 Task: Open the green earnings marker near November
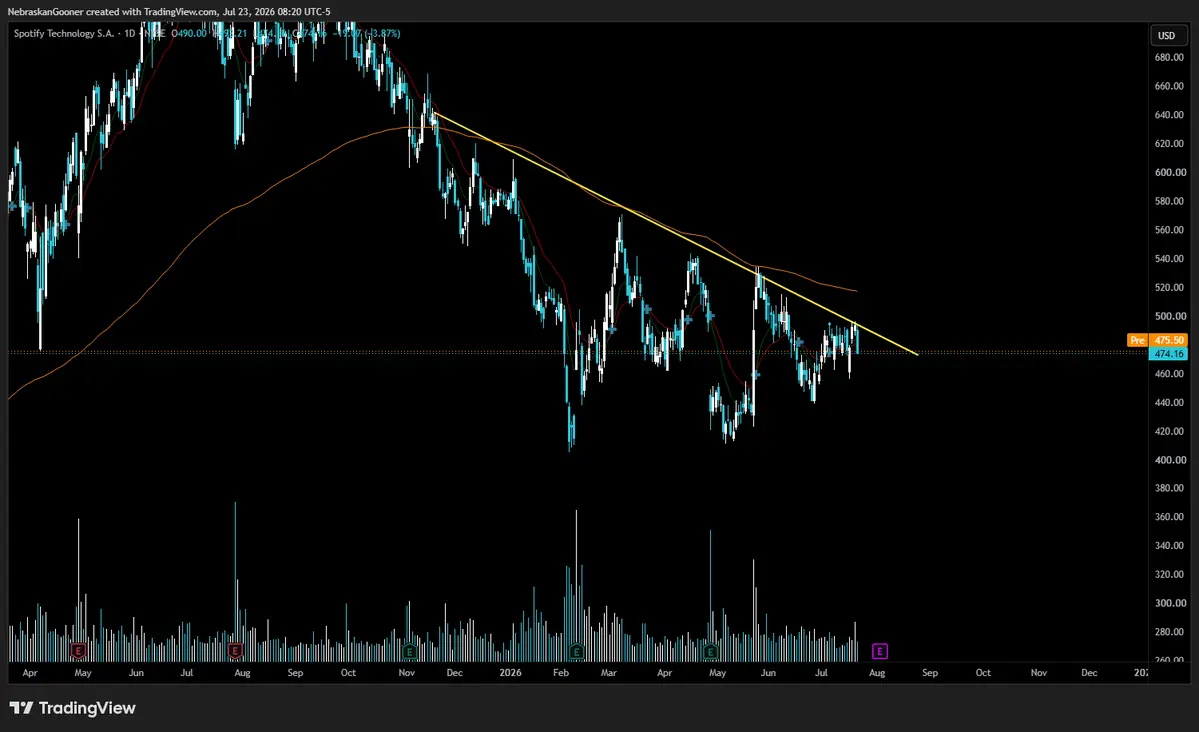(x=409, y=652)
